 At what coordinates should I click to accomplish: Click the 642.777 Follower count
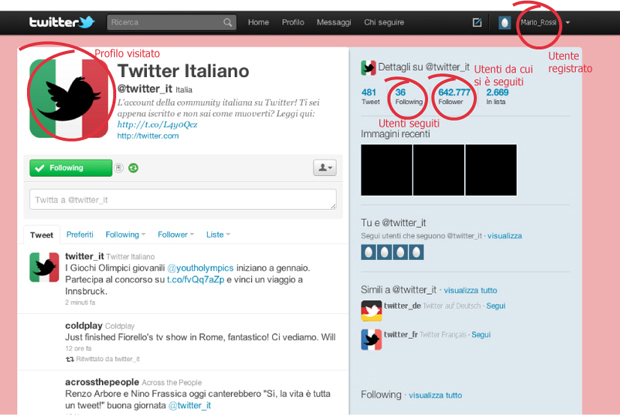[454, 96]
